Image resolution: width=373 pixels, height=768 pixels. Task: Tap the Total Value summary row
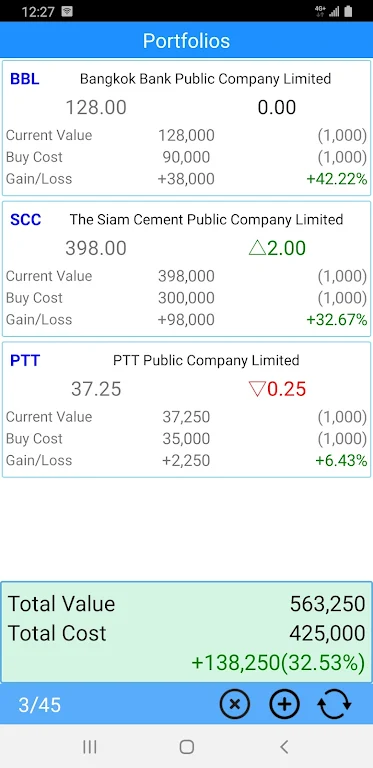[186, 604]
